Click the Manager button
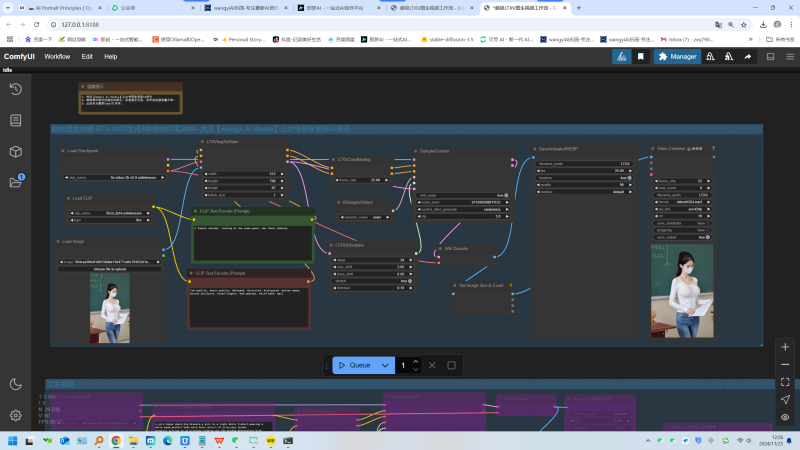The width and height of the screenshot is (800, 450). 677,57
